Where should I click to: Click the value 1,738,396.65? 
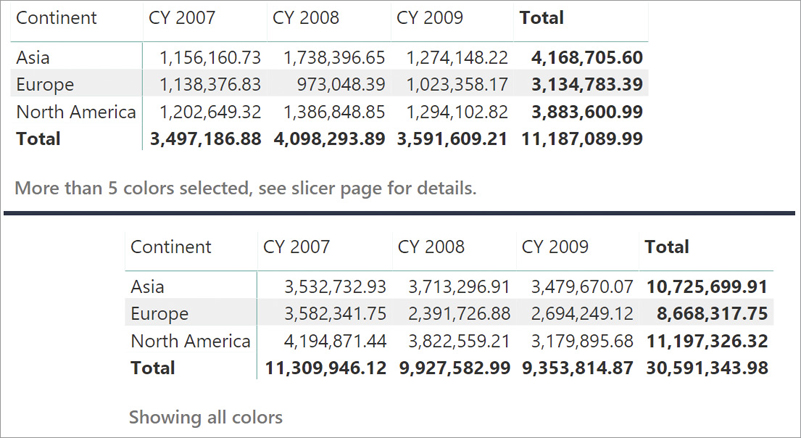tap(334, 57)
